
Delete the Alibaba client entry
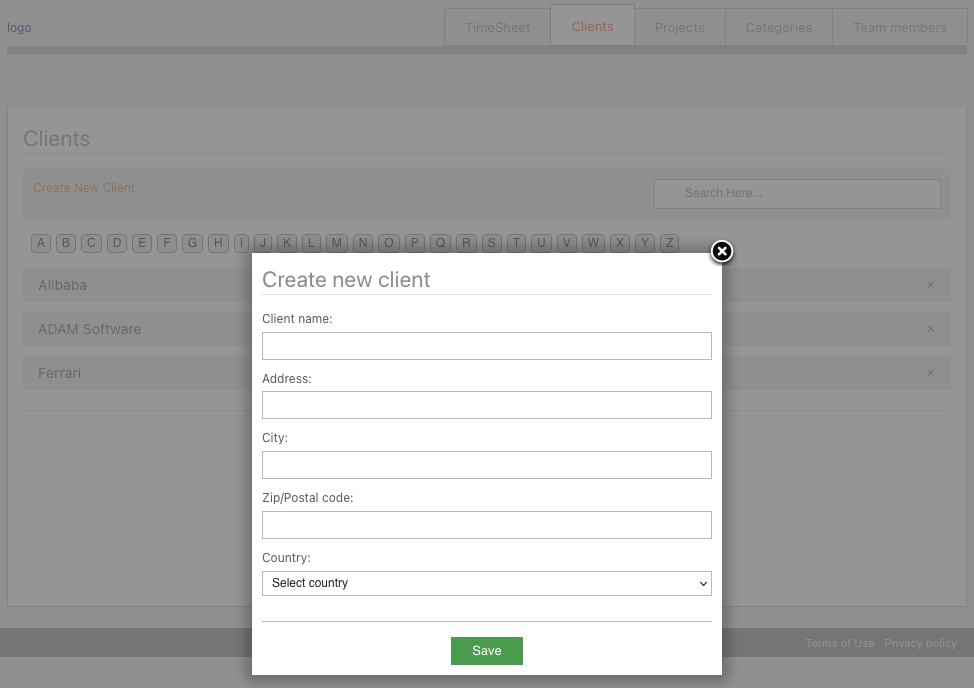click(x=930, y=285)
